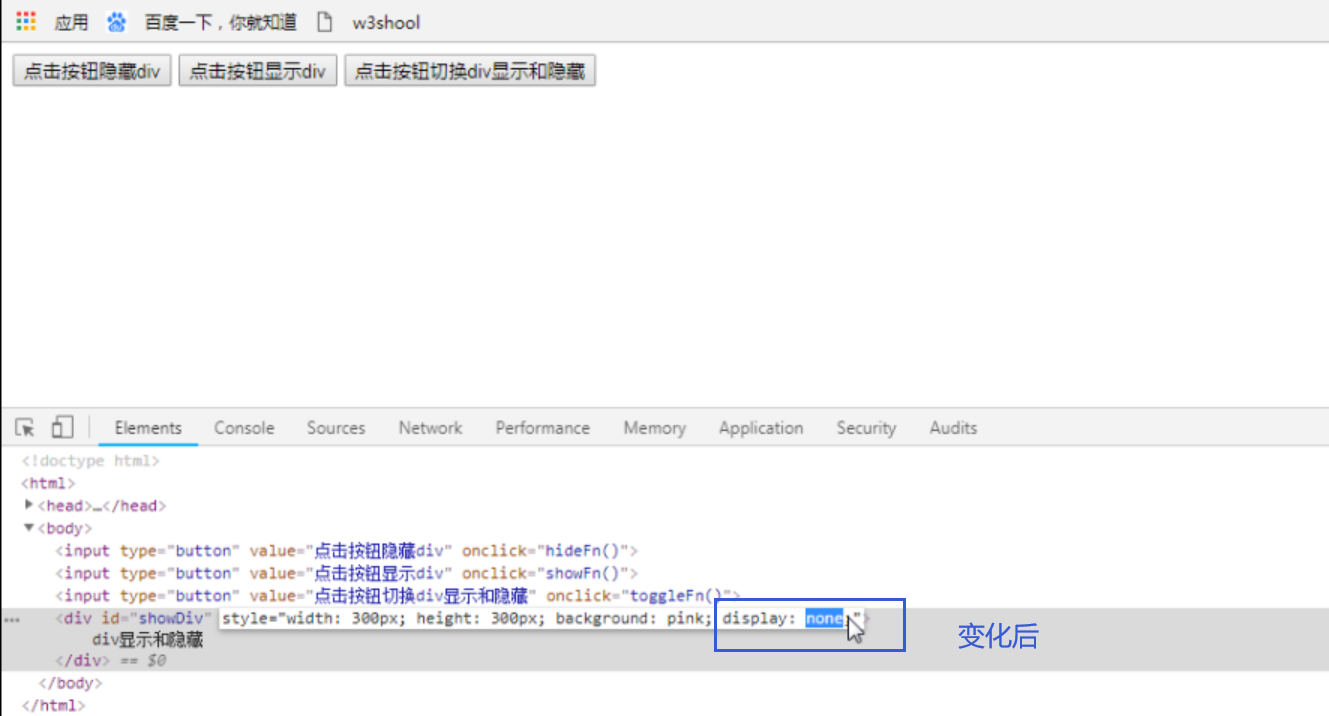This screenshot has width=1329, height=716.
Task: Switch to the Network tab
Action: pos(430,428)
